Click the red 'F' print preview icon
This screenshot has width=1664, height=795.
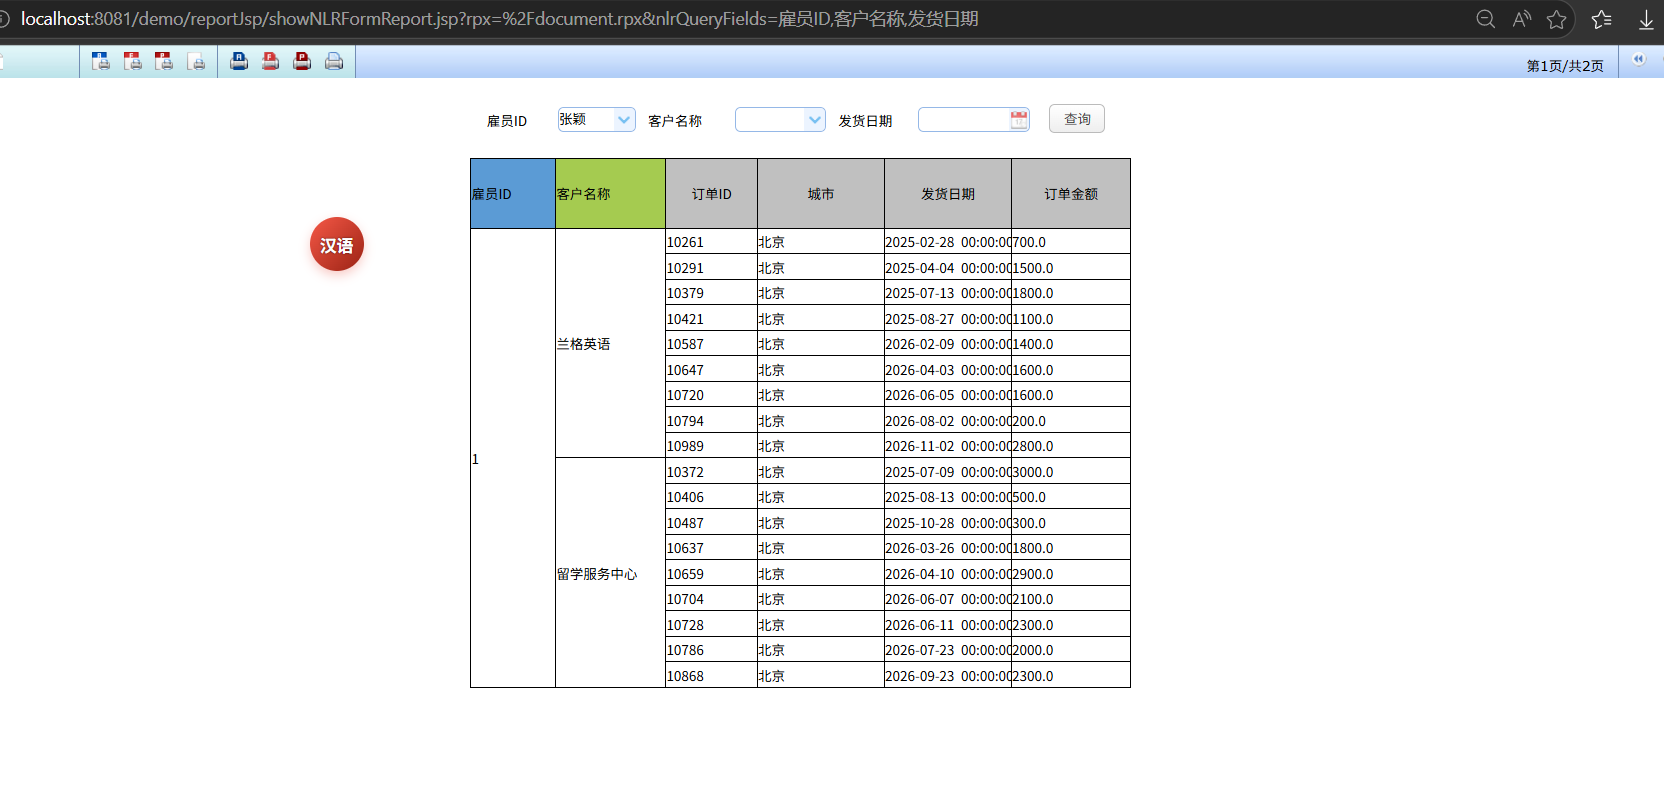(133, 61)
